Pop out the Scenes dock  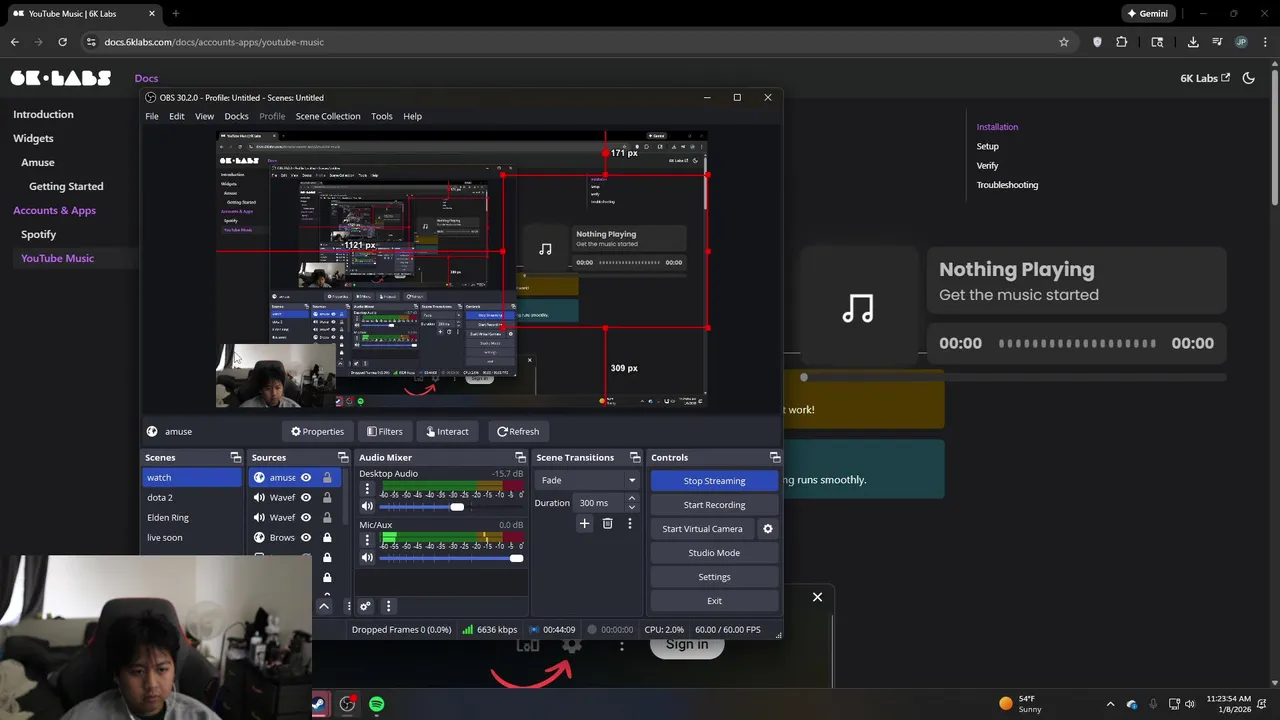click(236, 457)
